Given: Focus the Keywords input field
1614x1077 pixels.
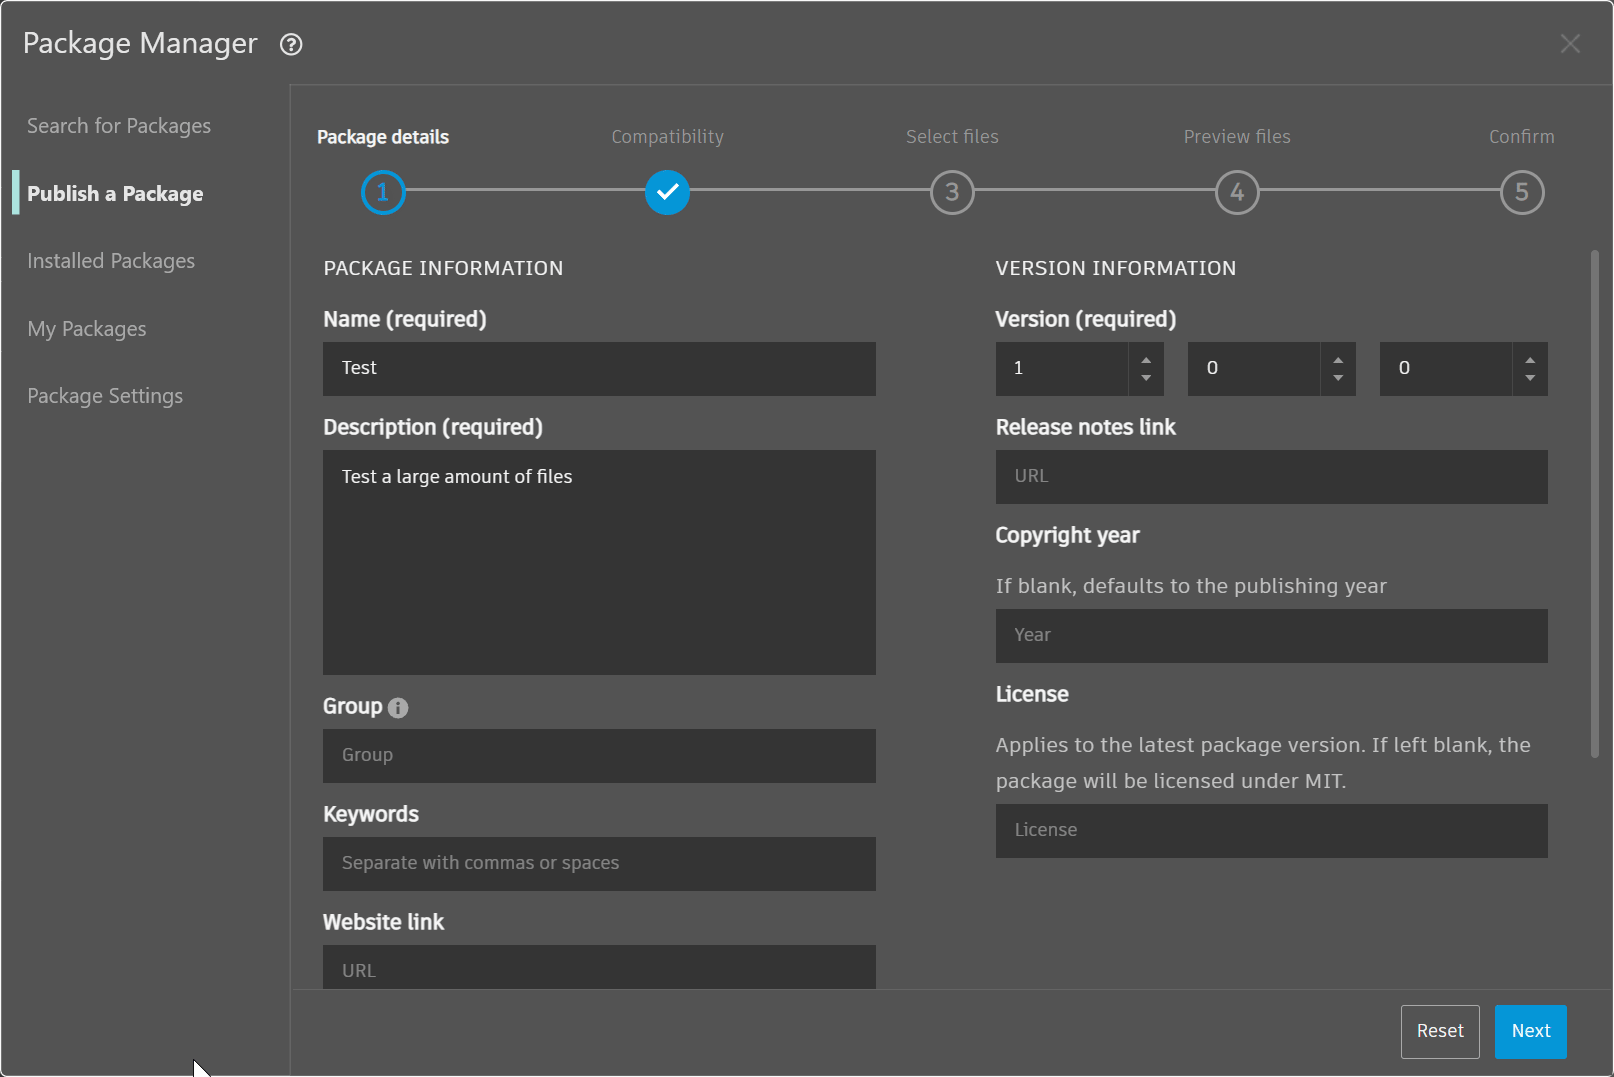Looking at the screenshot, I should pyautogui.click(x=599, y=863).
